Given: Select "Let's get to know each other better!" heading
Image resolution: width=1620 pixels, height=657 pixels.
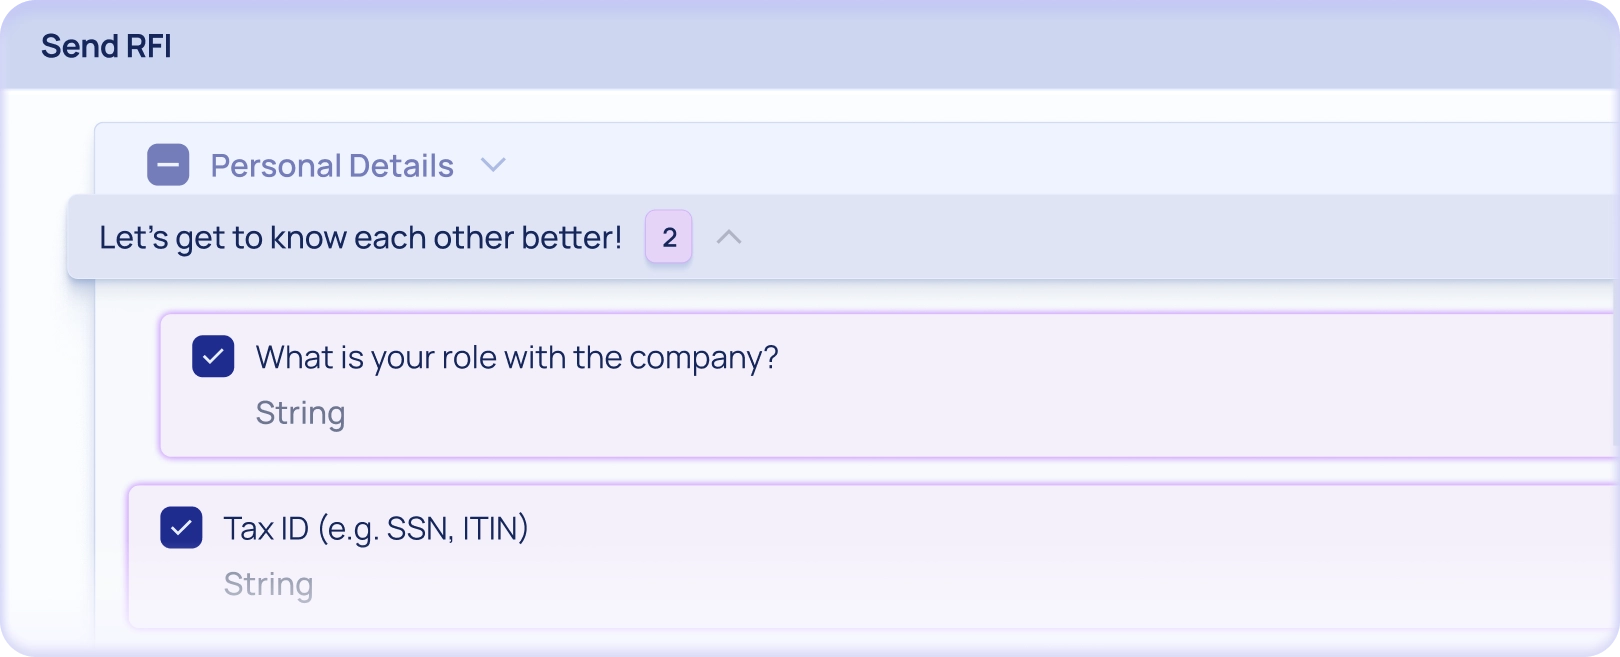Looking at the screenshot, I should click(x=360, y=237).
